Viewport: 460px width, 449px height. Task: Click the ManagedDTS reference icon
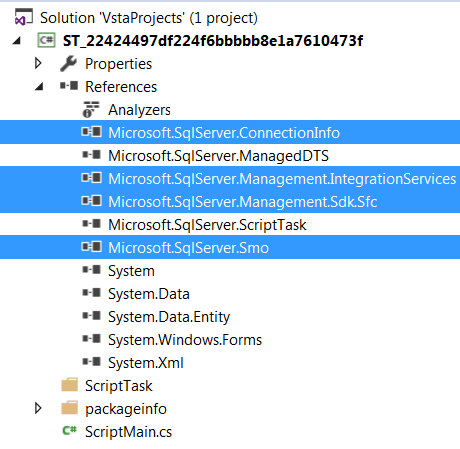click(x=92, y=155)
